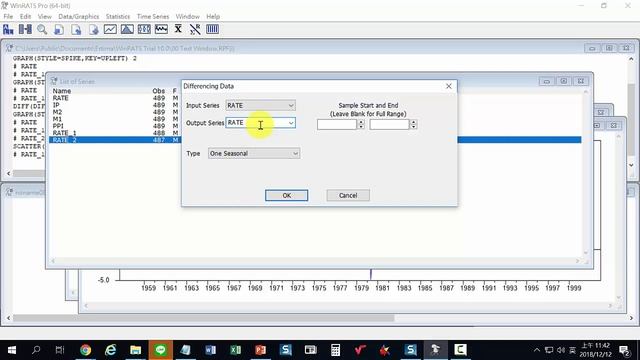Open Chrome from the taskbar

click(85, 350)
